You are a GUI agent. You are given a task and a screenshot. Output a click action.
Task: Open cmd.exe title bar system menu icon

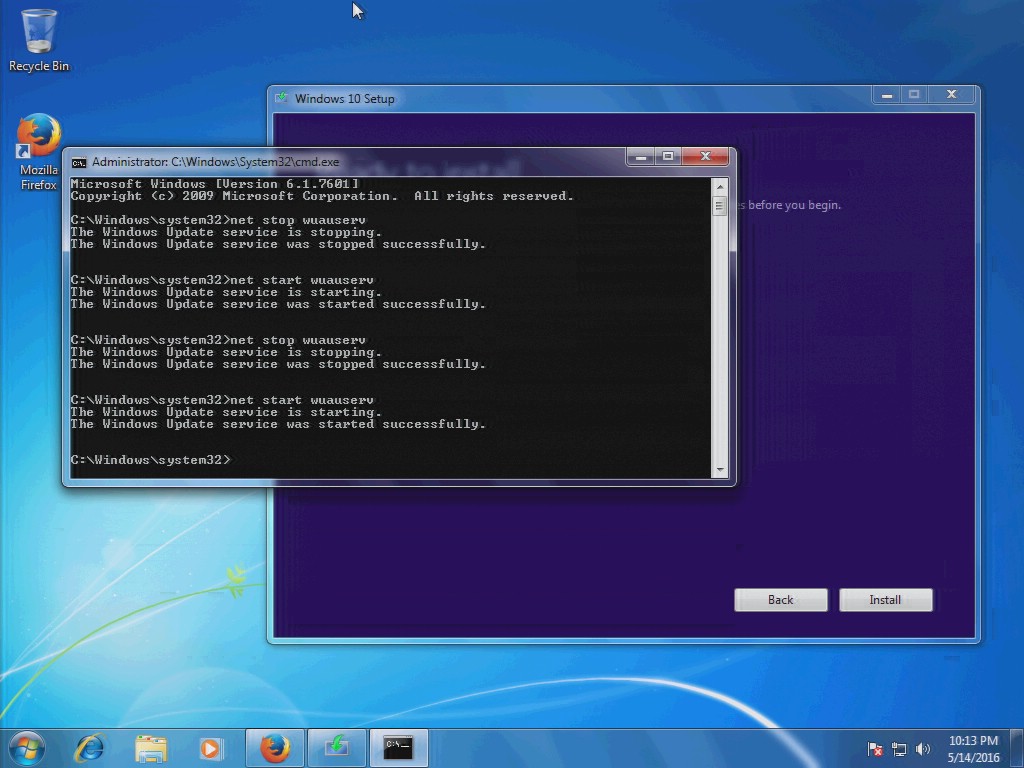[x=79, y=163]
